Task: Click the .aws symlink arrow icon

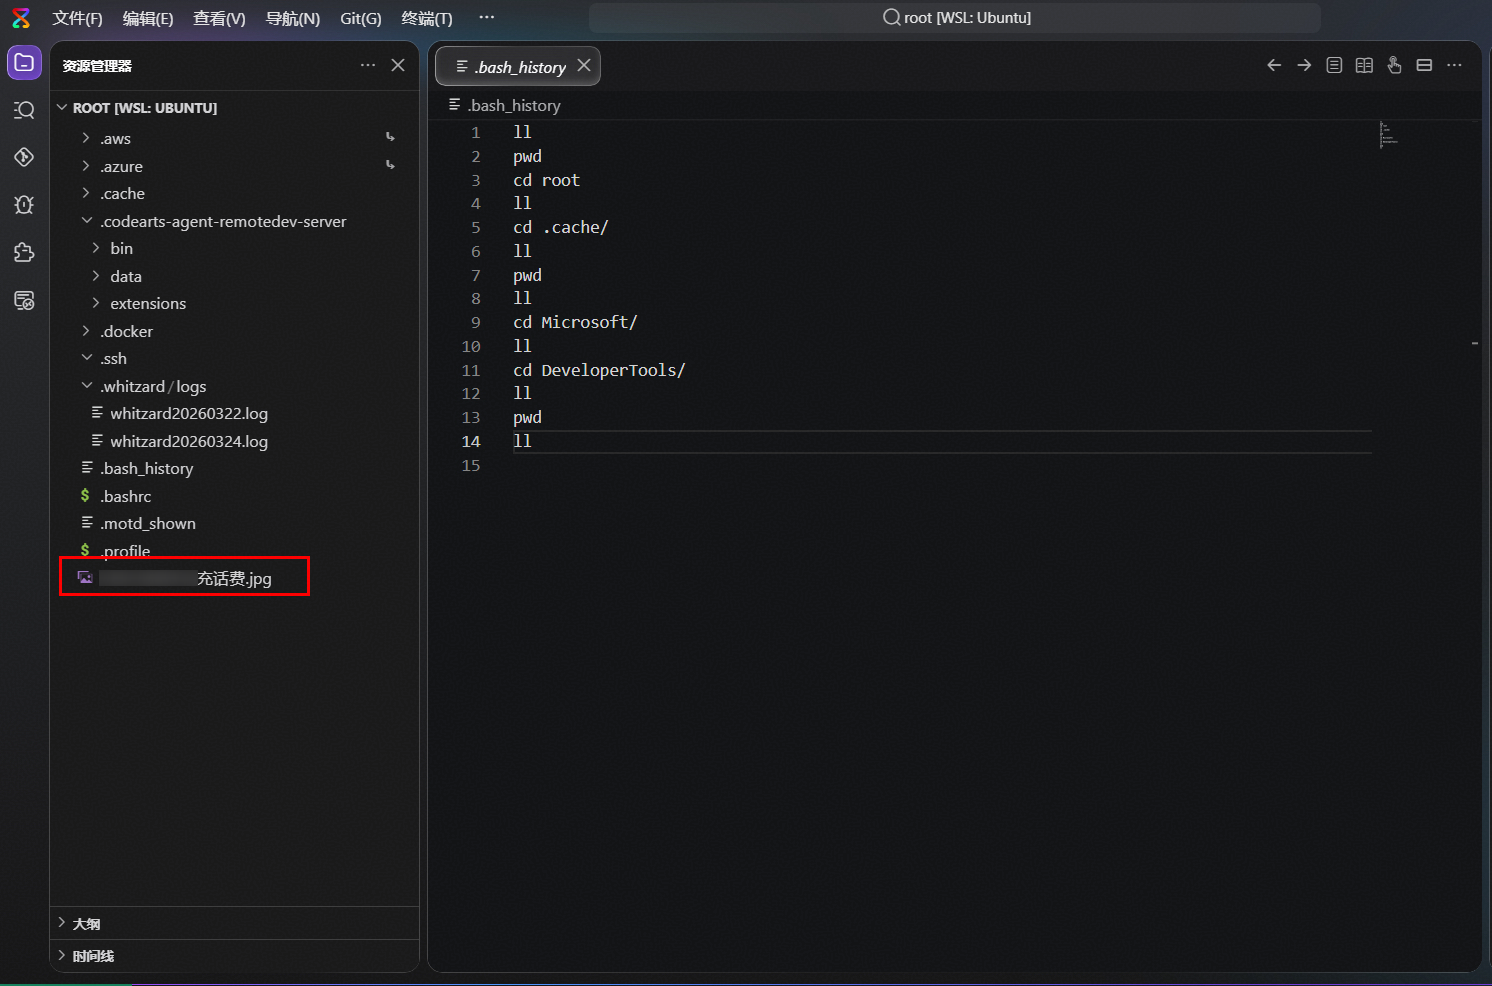Action: pyautogui.click(x=390, y=137)
